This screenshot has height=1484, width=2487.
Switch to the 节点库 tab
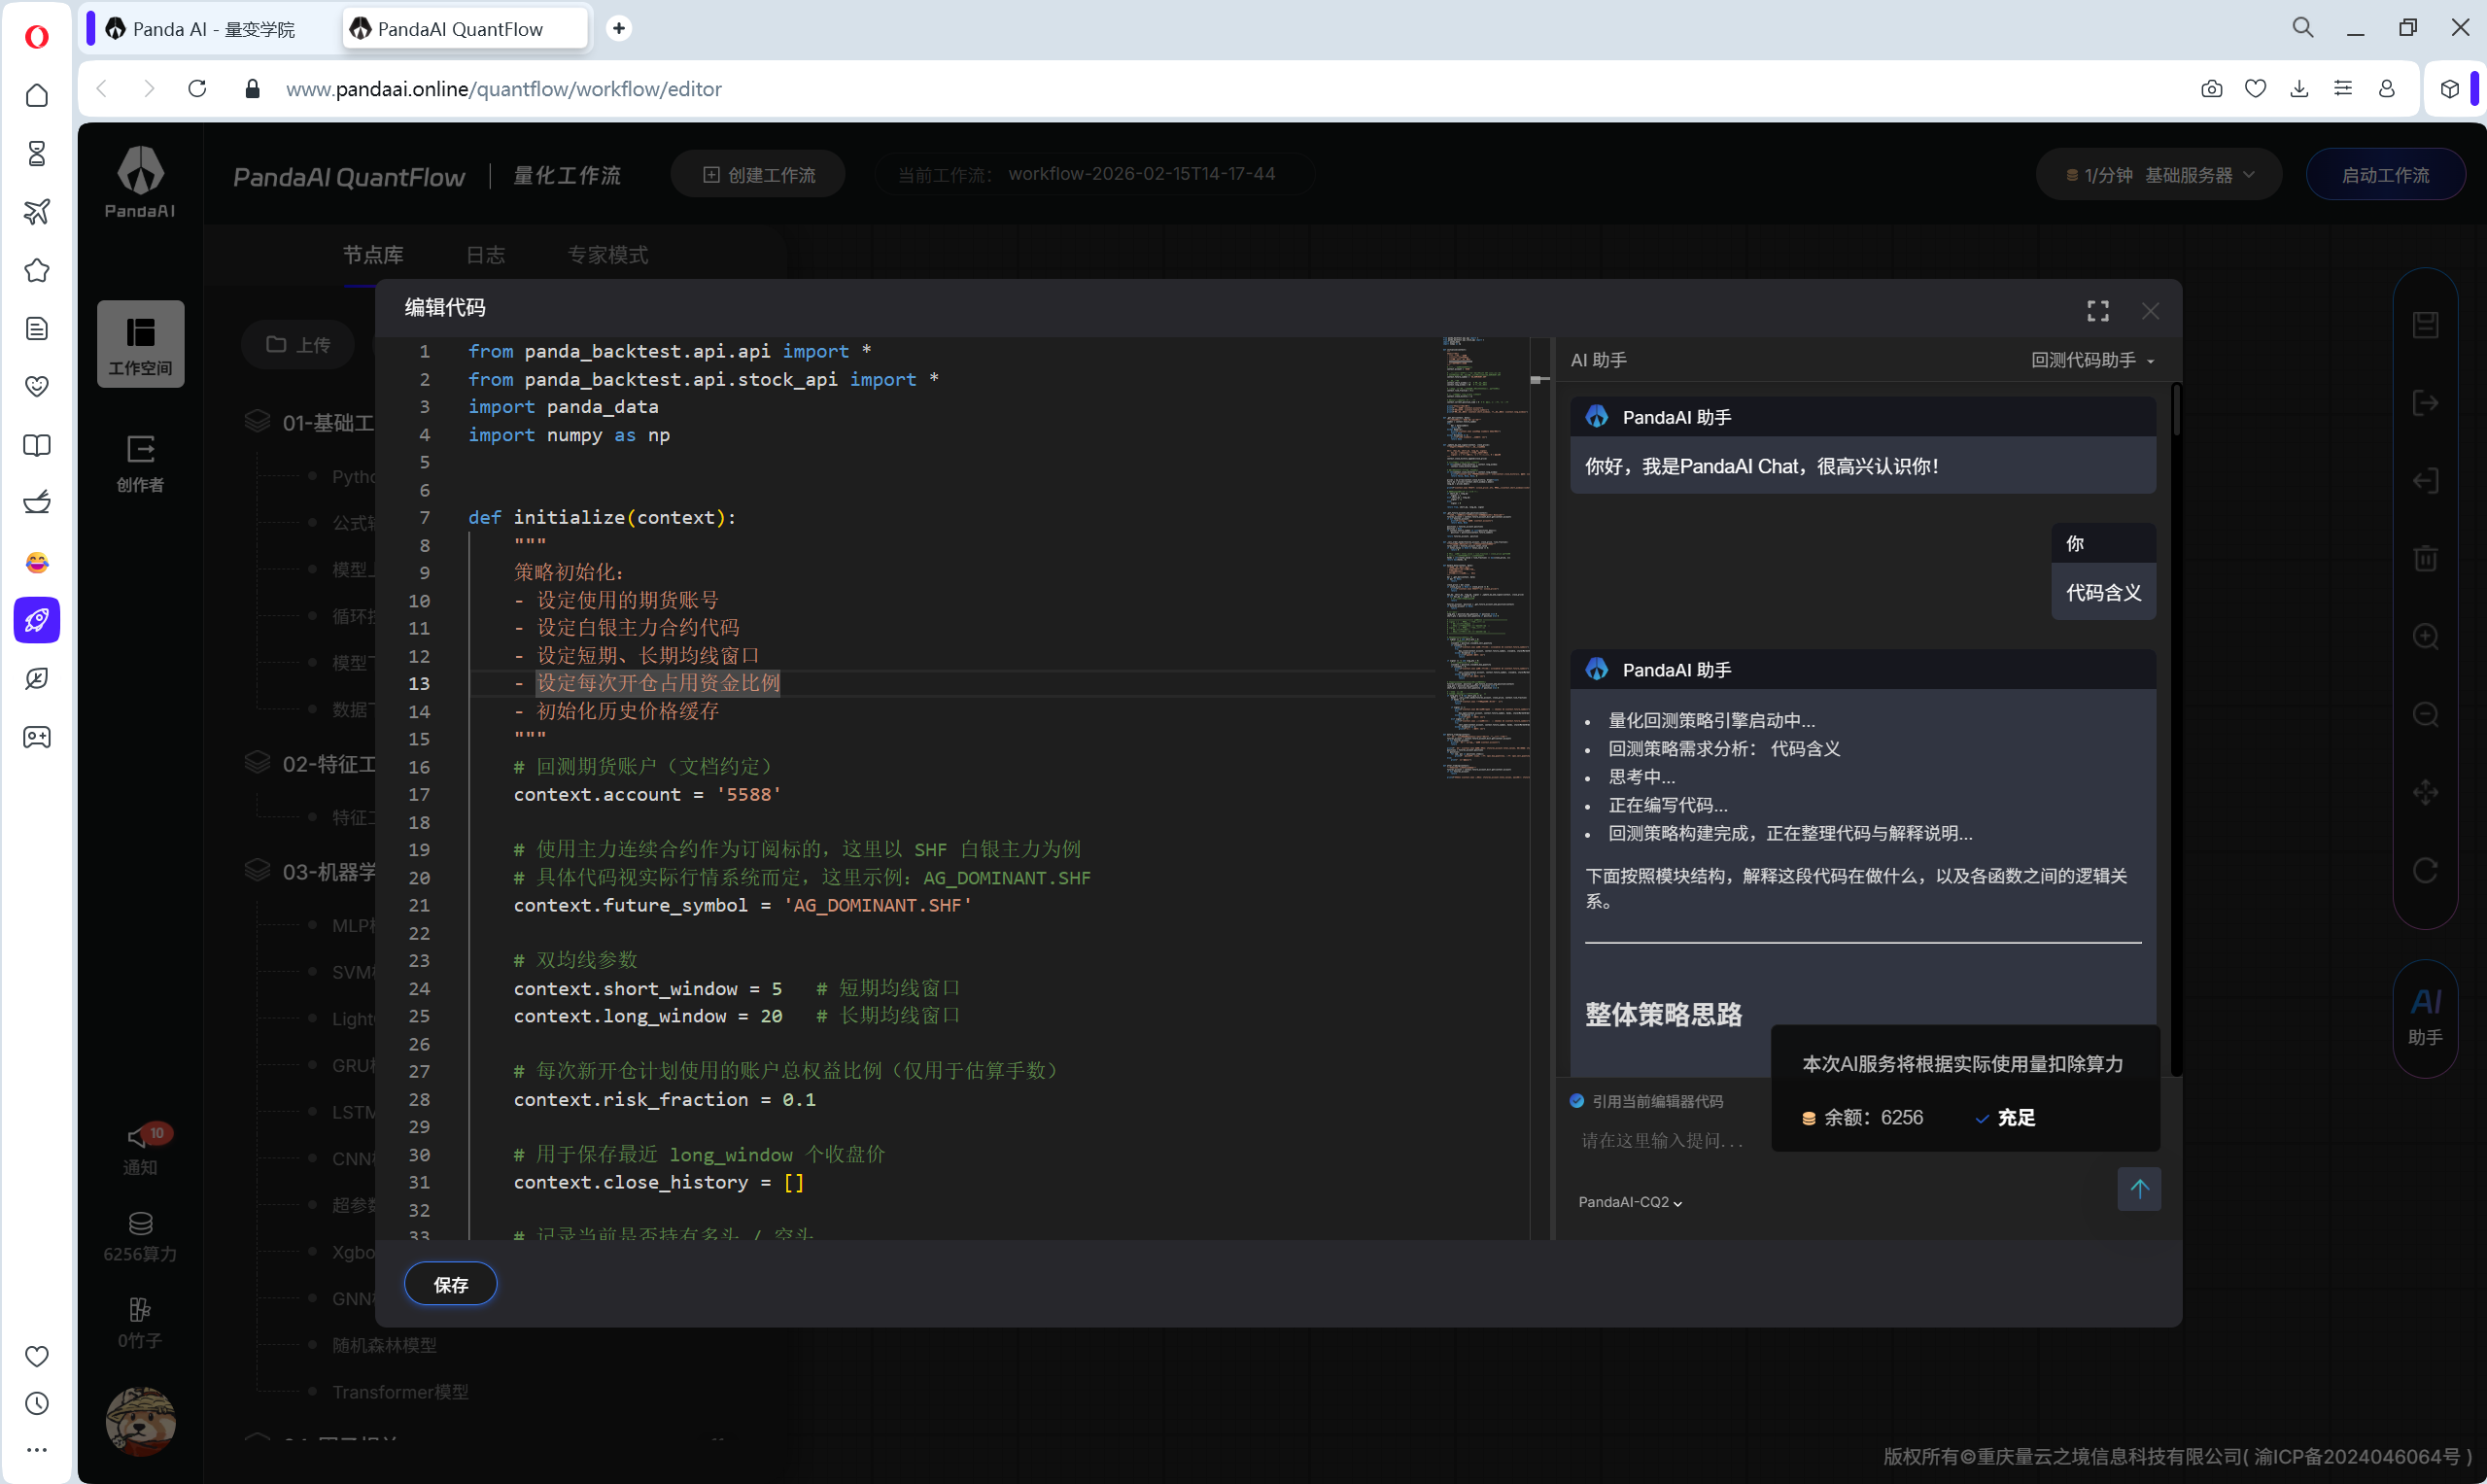click(x=373, y=255)
